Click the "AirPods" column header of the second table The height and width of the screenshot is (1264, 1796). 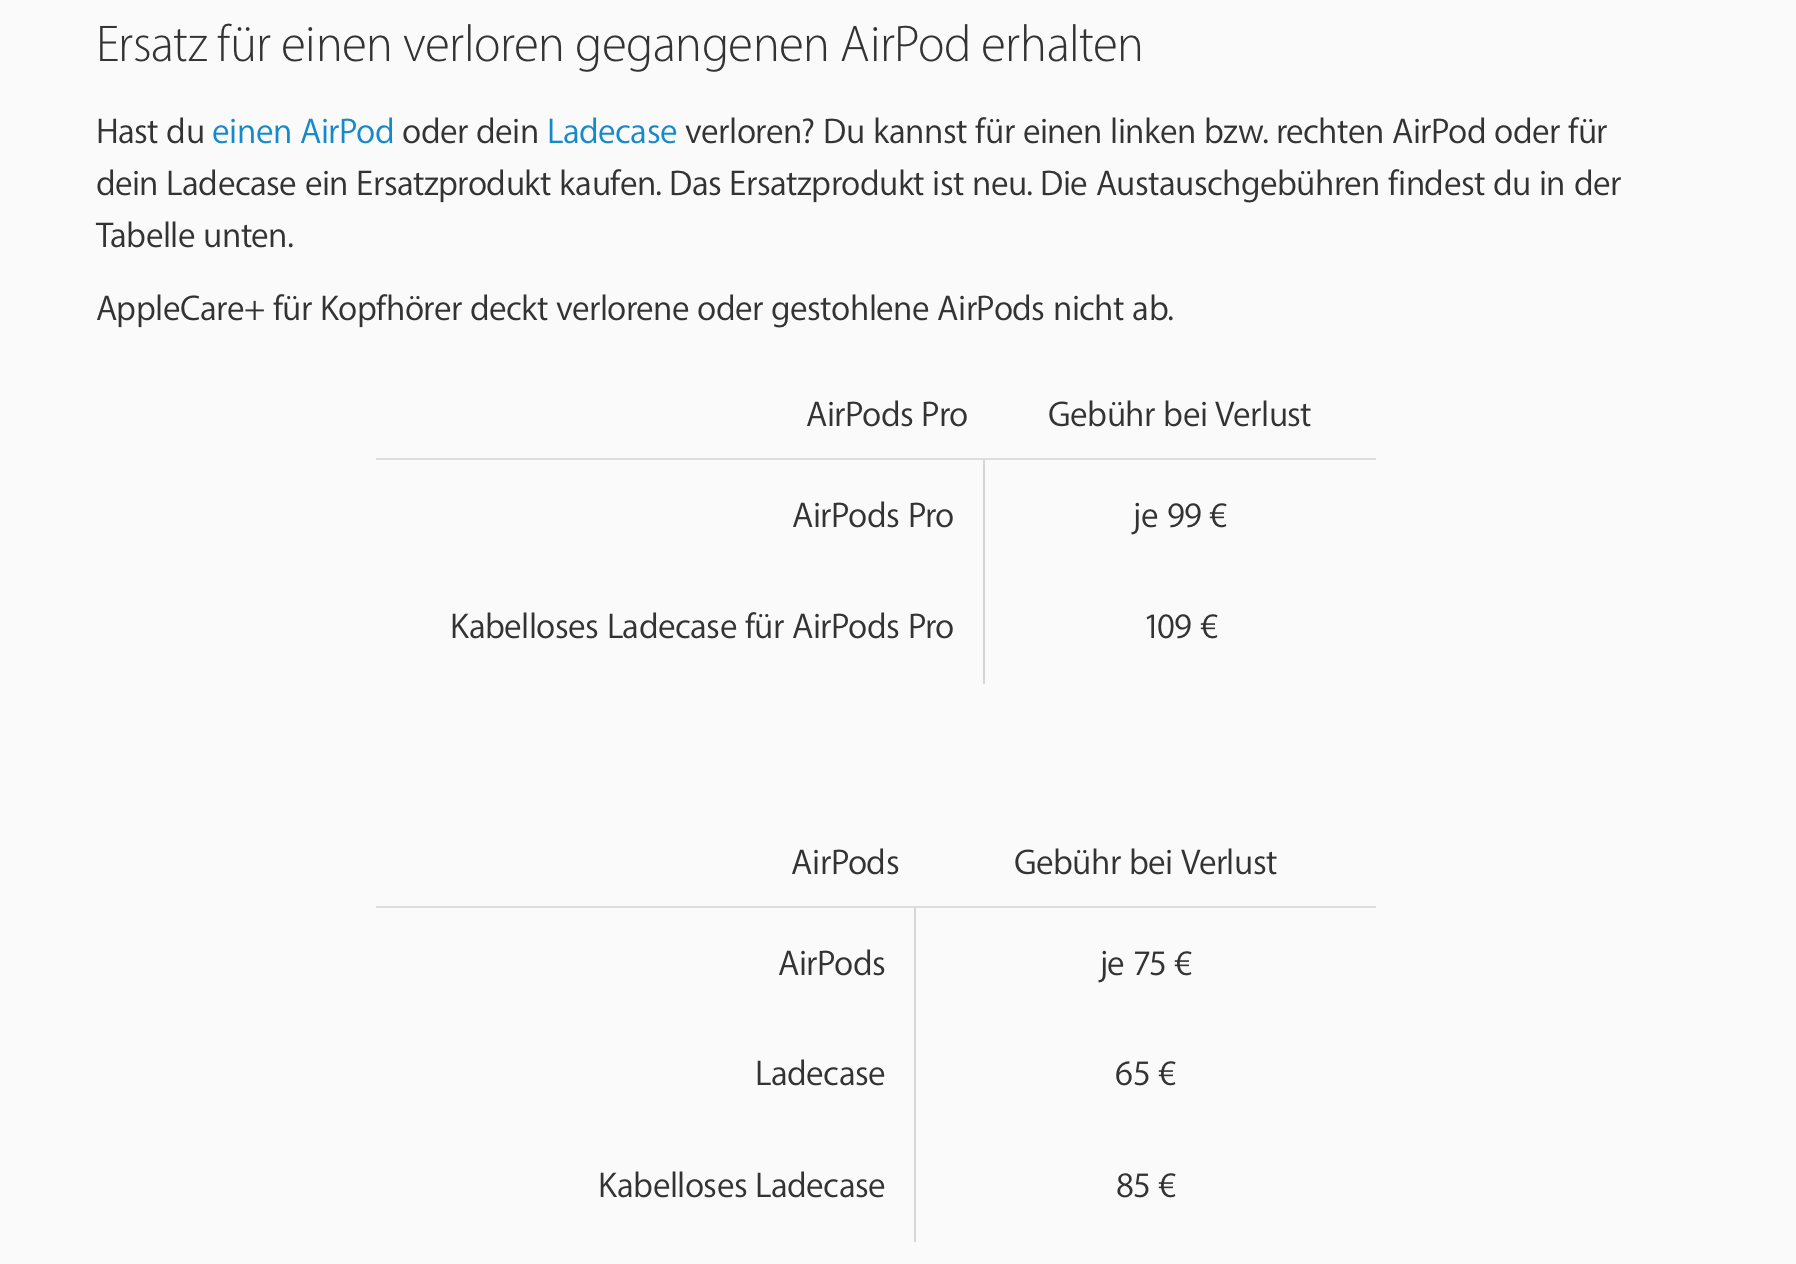click(x=845, y=863)
